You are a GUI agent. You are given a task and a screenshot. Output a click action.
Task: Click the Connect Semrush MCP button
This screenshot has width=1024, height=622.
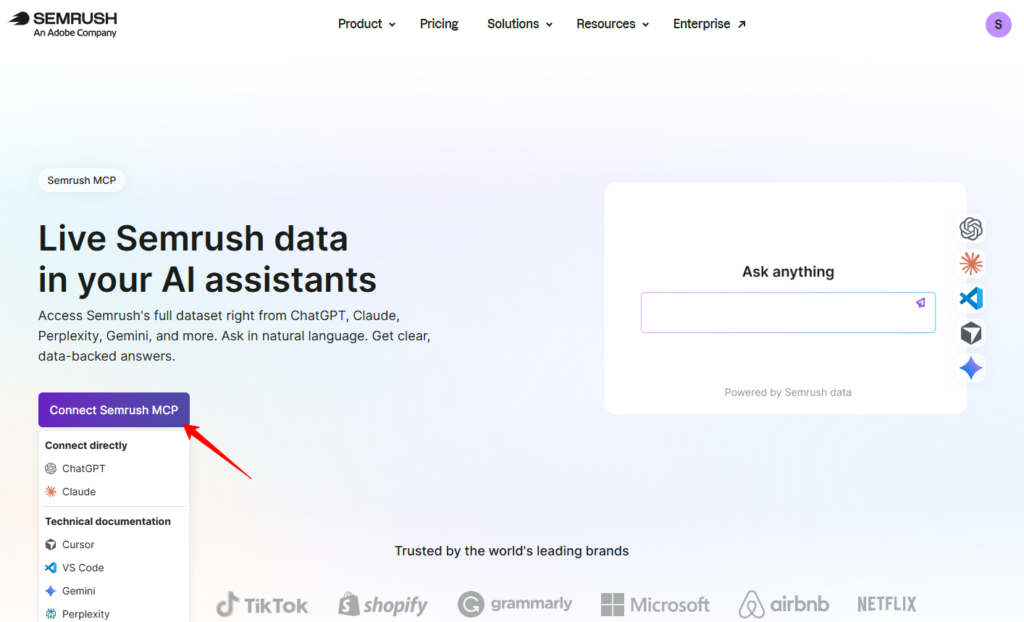pyautogui.click(x=114, y=410)
